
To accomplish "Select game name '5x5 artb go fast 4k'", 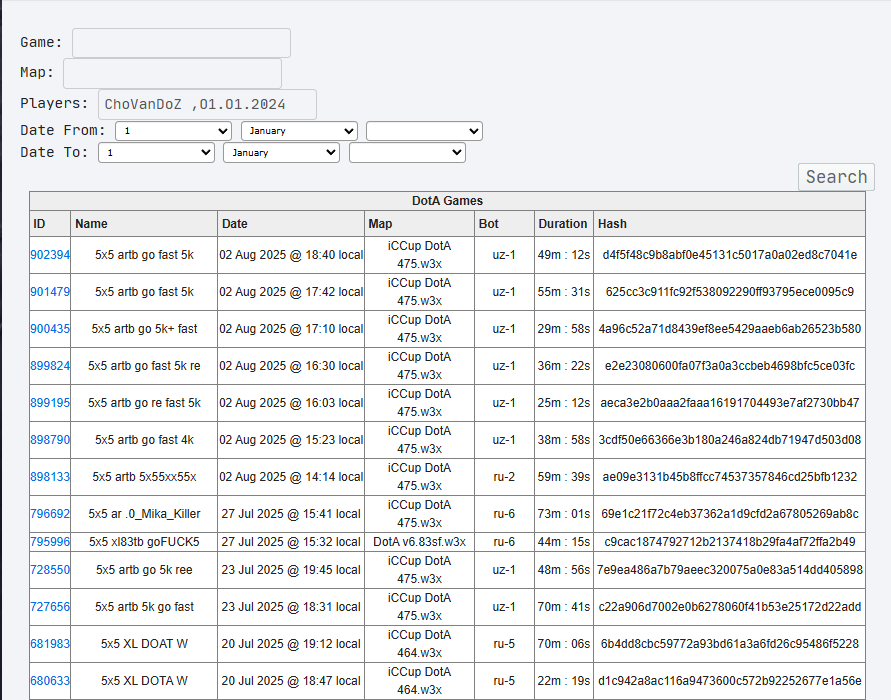I will 144,439.
